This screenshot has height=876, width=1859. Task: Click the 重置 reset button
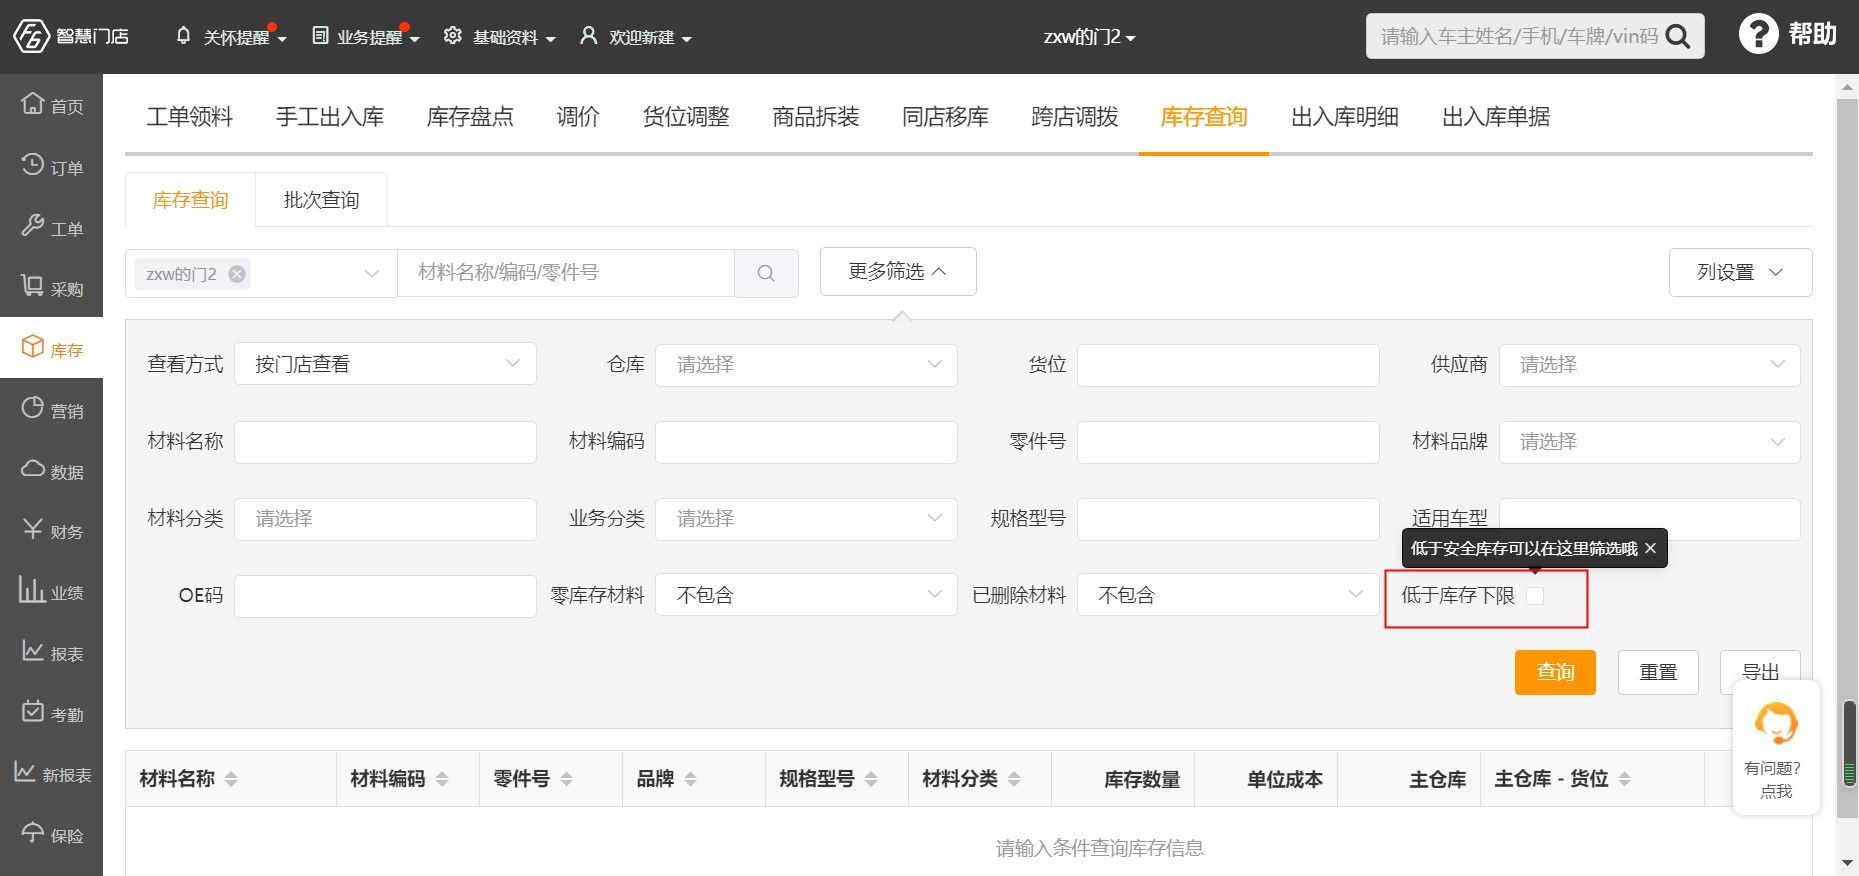point(1658,672)
